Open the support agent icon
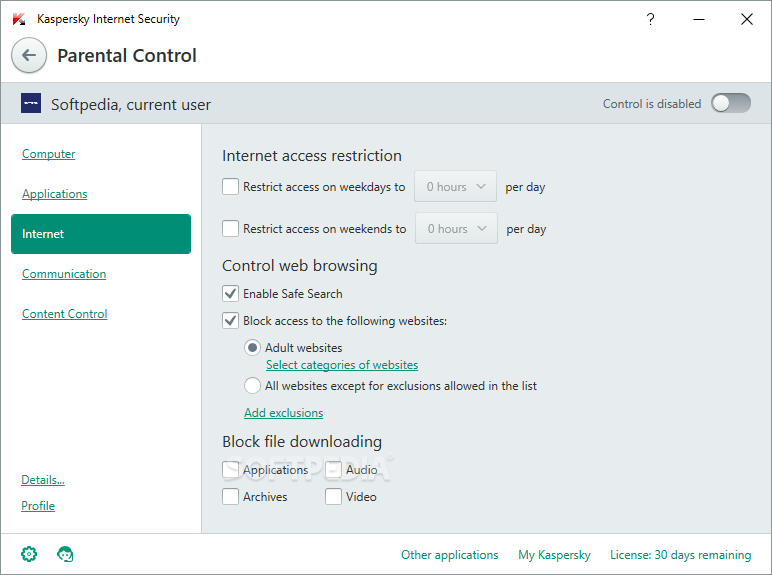This screenshot has height=575, width=772. [x=65, y=554]
